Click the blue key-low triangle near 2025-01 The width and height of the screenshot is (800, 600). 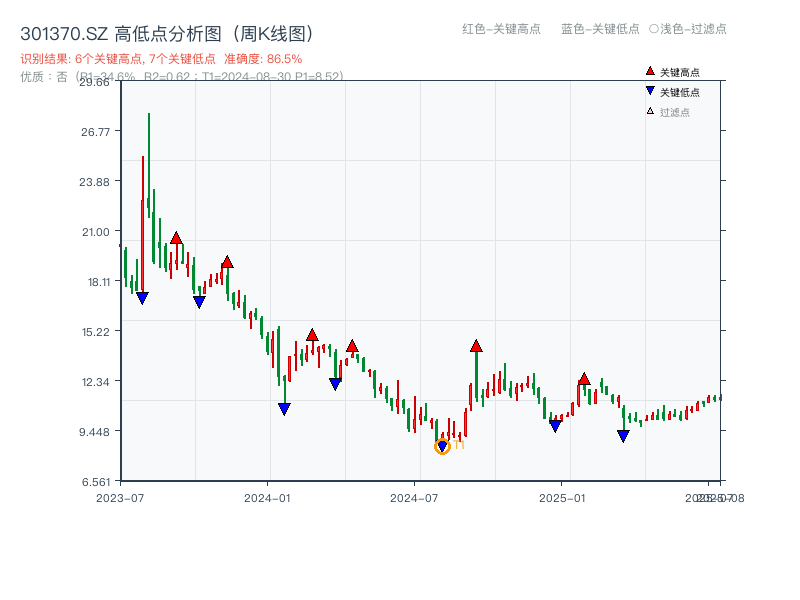556,425
